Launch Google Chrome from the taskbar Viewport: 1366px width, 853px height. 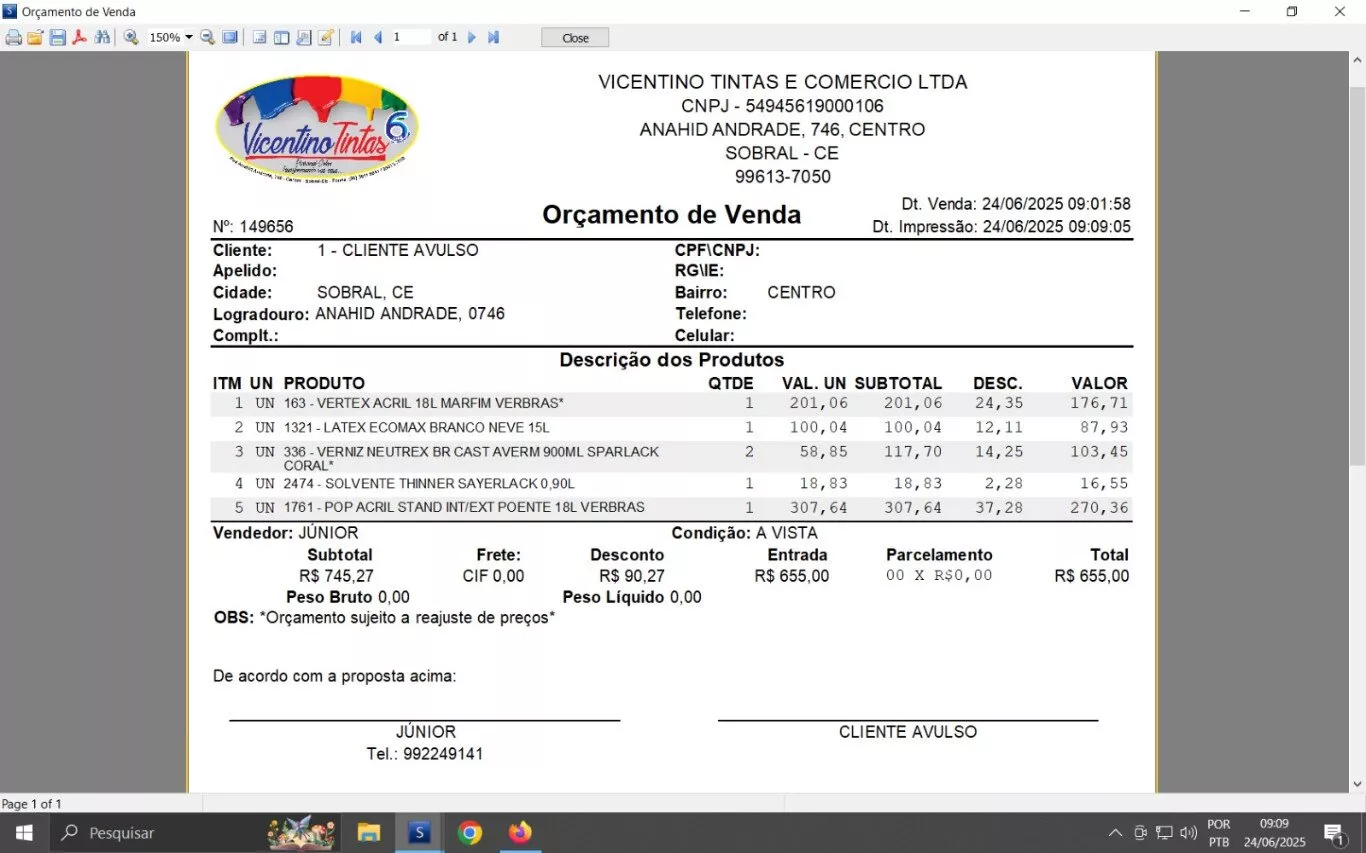[x=469, y=832]
